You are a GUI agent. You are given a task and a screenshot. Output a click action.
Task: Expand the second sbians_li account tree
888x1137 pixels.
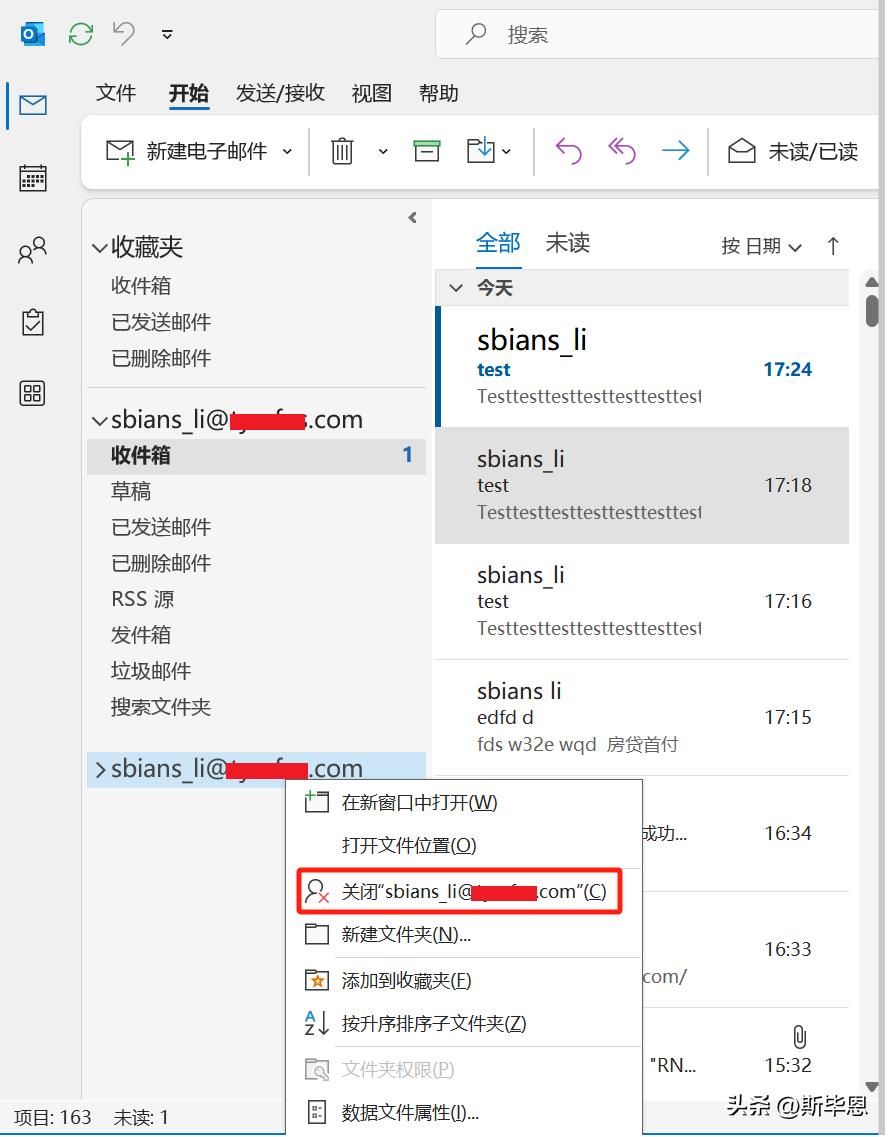coord(100,769)
